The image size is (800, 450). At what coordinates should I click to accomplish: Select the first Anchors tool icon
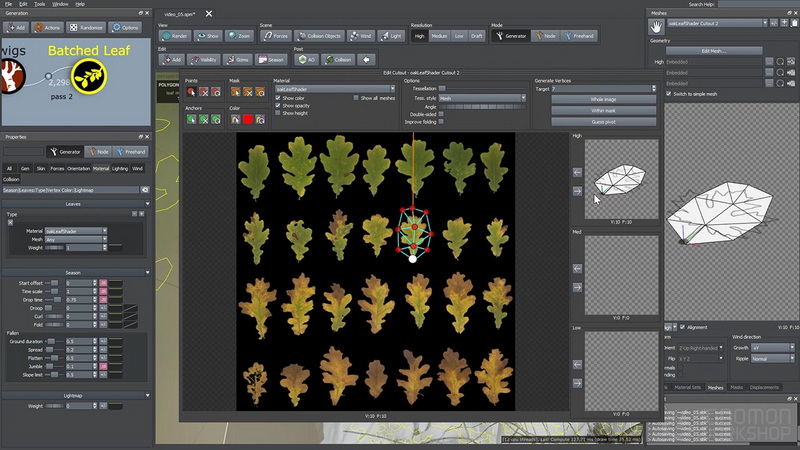191,119
